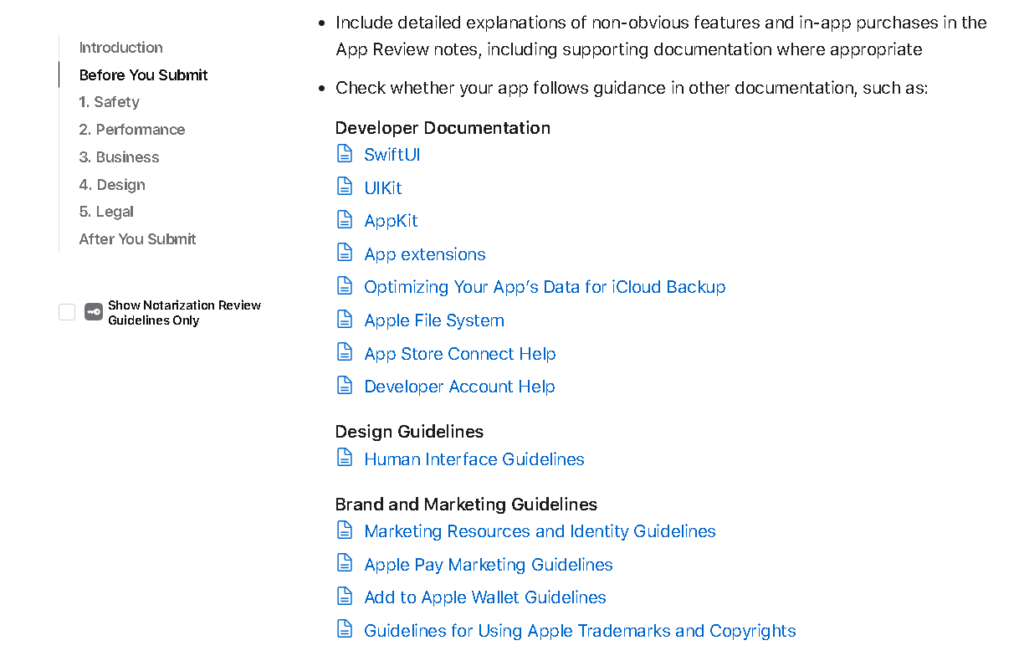Jump to 5. Legal section
Viewport: 1024px width, 661px height.
[x=106, y=212]
